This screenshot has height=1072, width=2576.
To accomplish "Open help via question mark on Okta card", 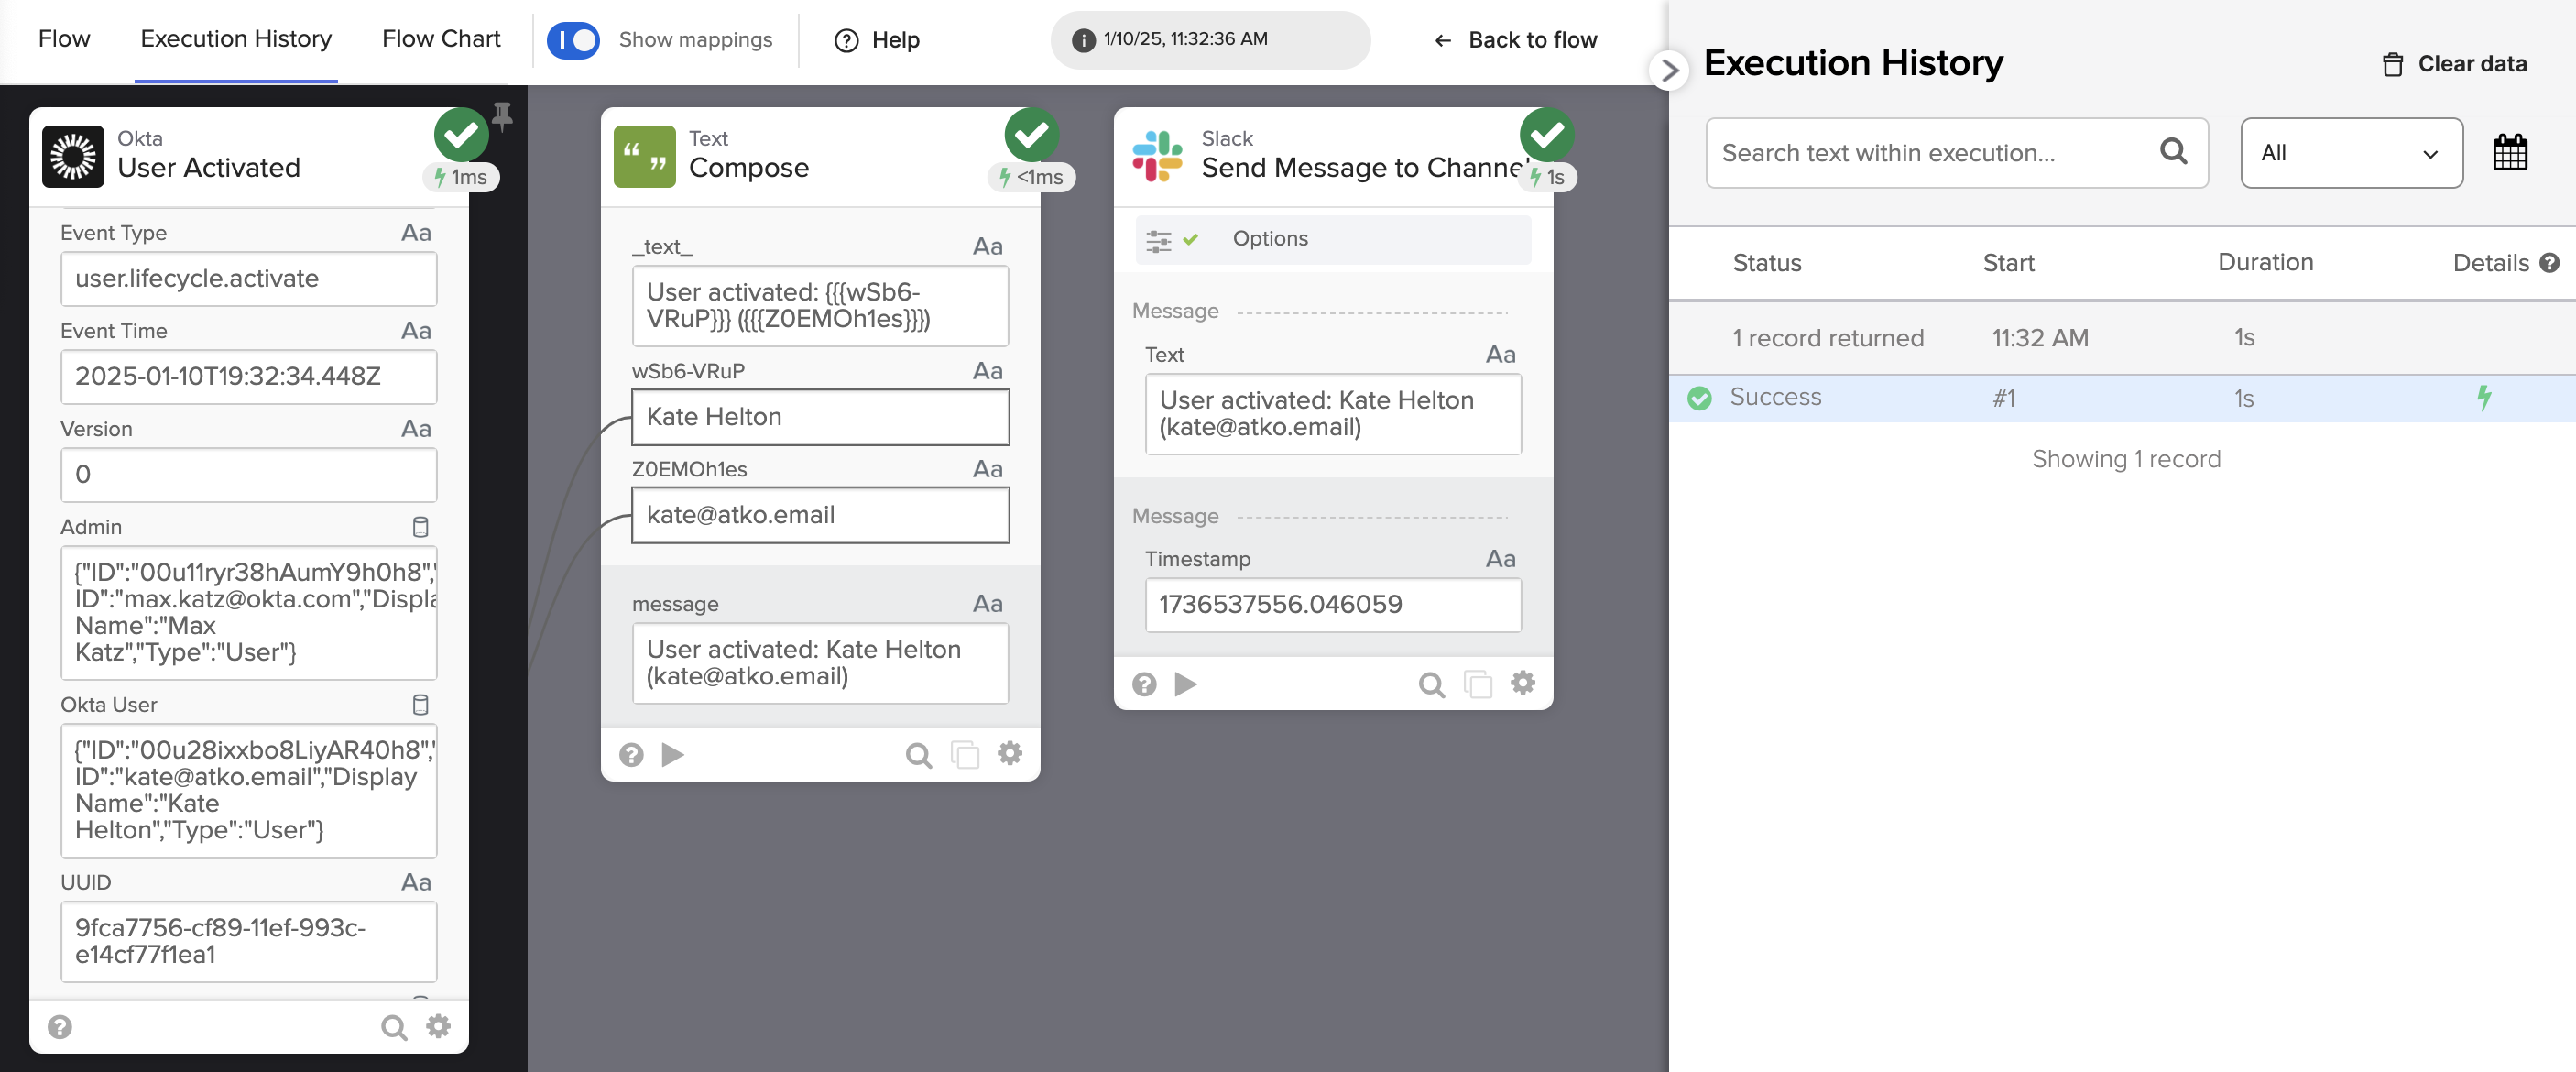I will coord(61,1026).
